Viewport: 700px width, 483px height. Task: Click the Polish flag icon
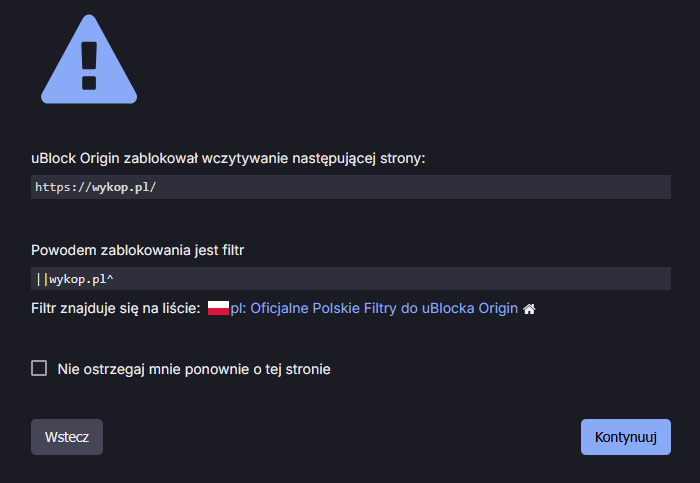pos(218,309)
